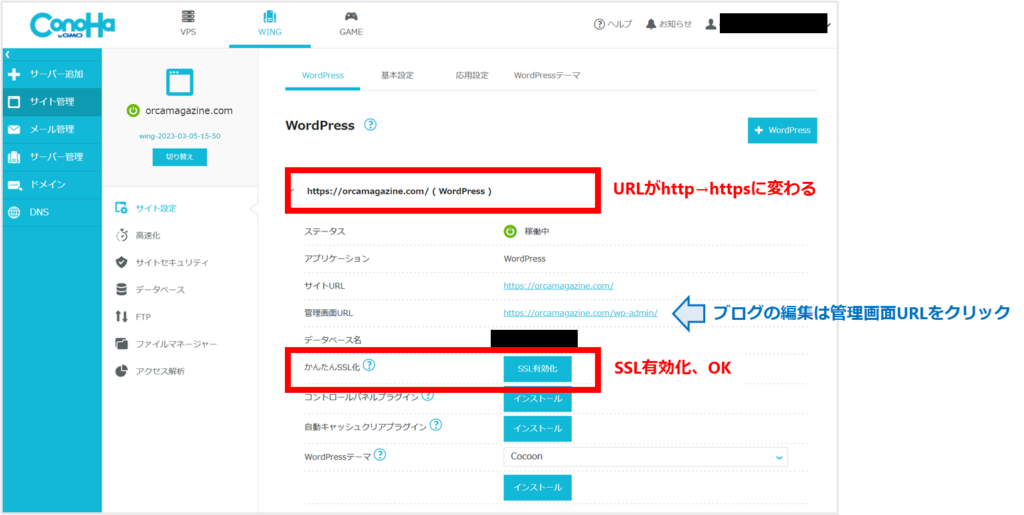Click help icon beside WordPressテーマ label

click(x=380, y=455)
